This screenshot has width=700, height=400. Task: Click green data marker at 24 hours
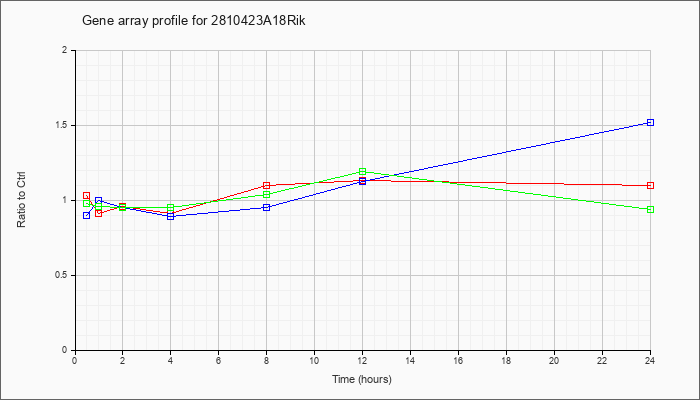(x=650, y=209)
